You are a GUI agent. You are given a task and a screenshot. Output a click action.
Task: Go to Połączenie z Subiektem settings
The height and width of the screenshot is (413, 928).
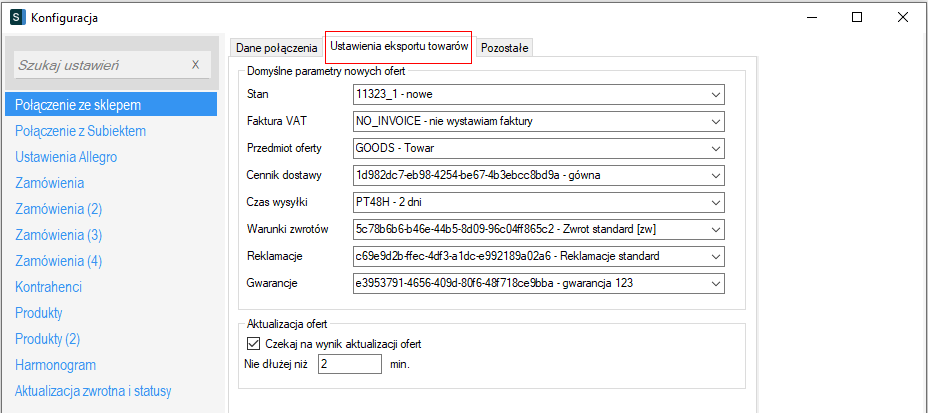pyautogui.click(x=81, y=131)
